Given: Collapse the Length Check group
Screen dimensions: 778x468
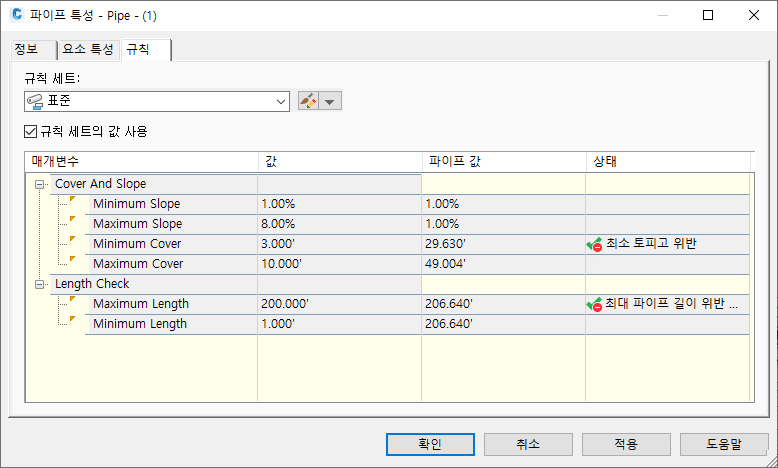Looking at the screenshot, I should tap(40, 284).
